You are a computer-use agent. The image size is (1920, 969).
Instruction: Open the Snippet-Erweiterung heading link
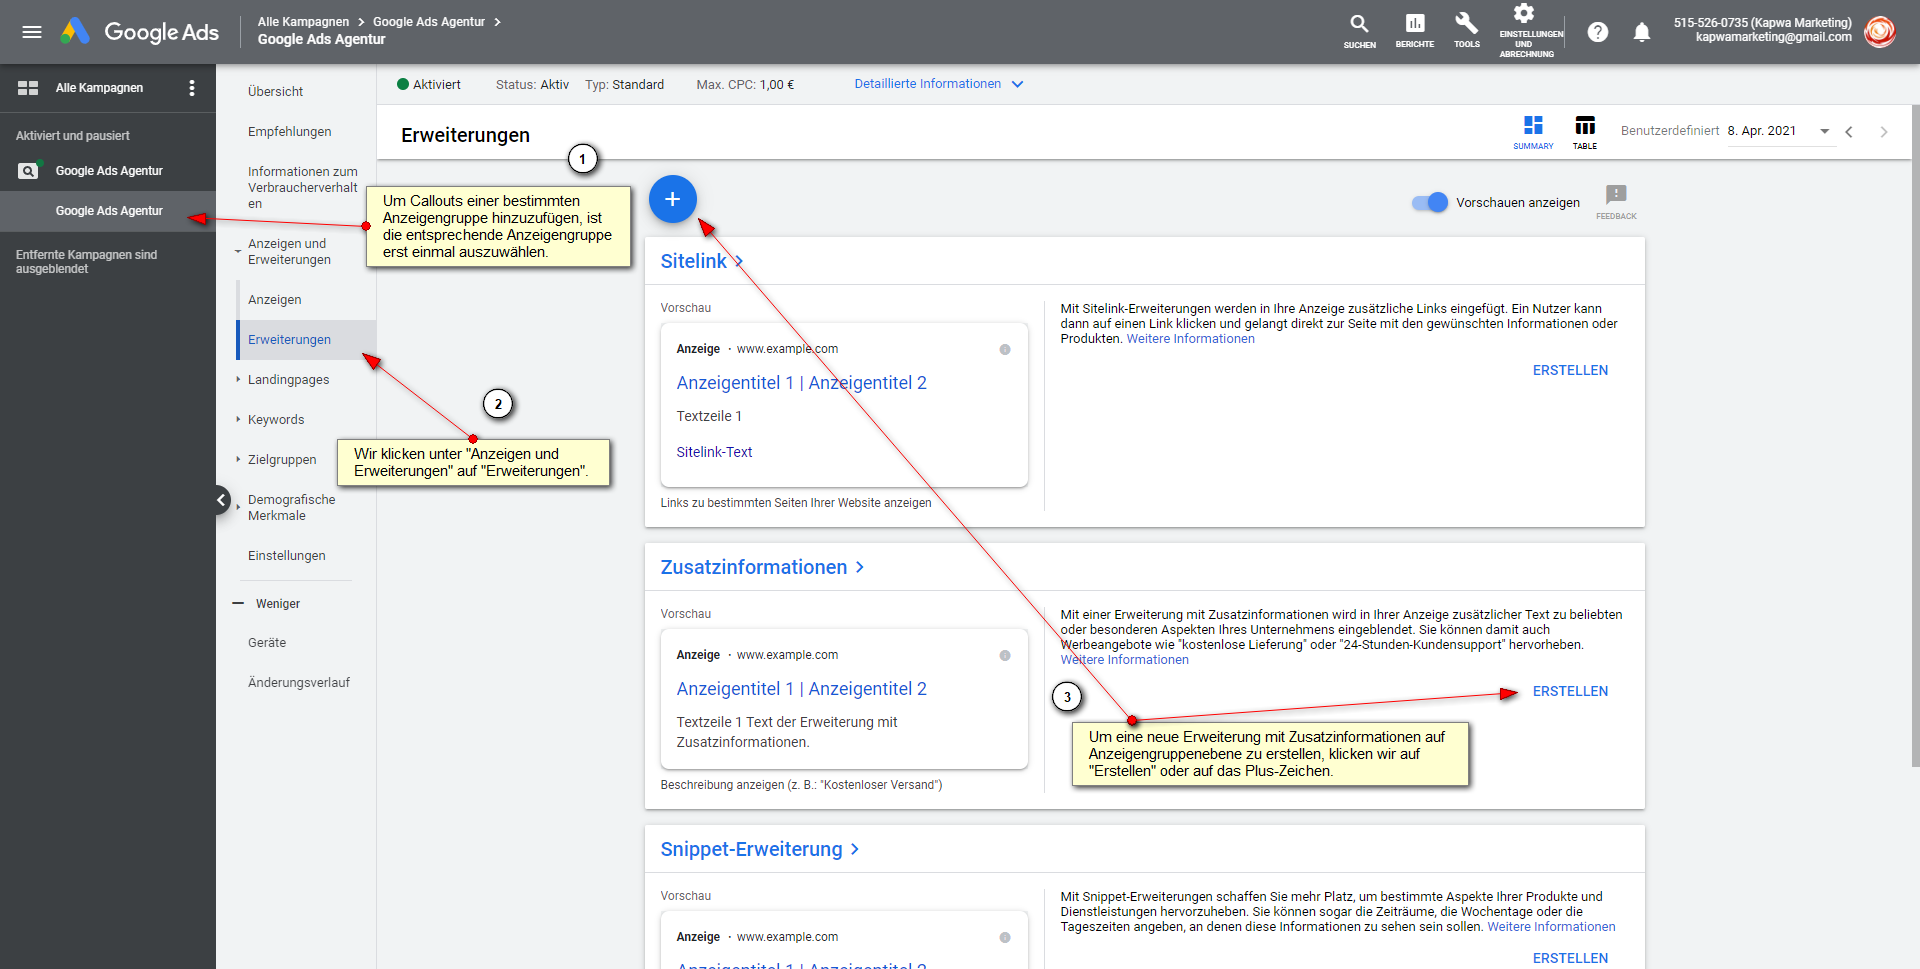tap(760, 849)
